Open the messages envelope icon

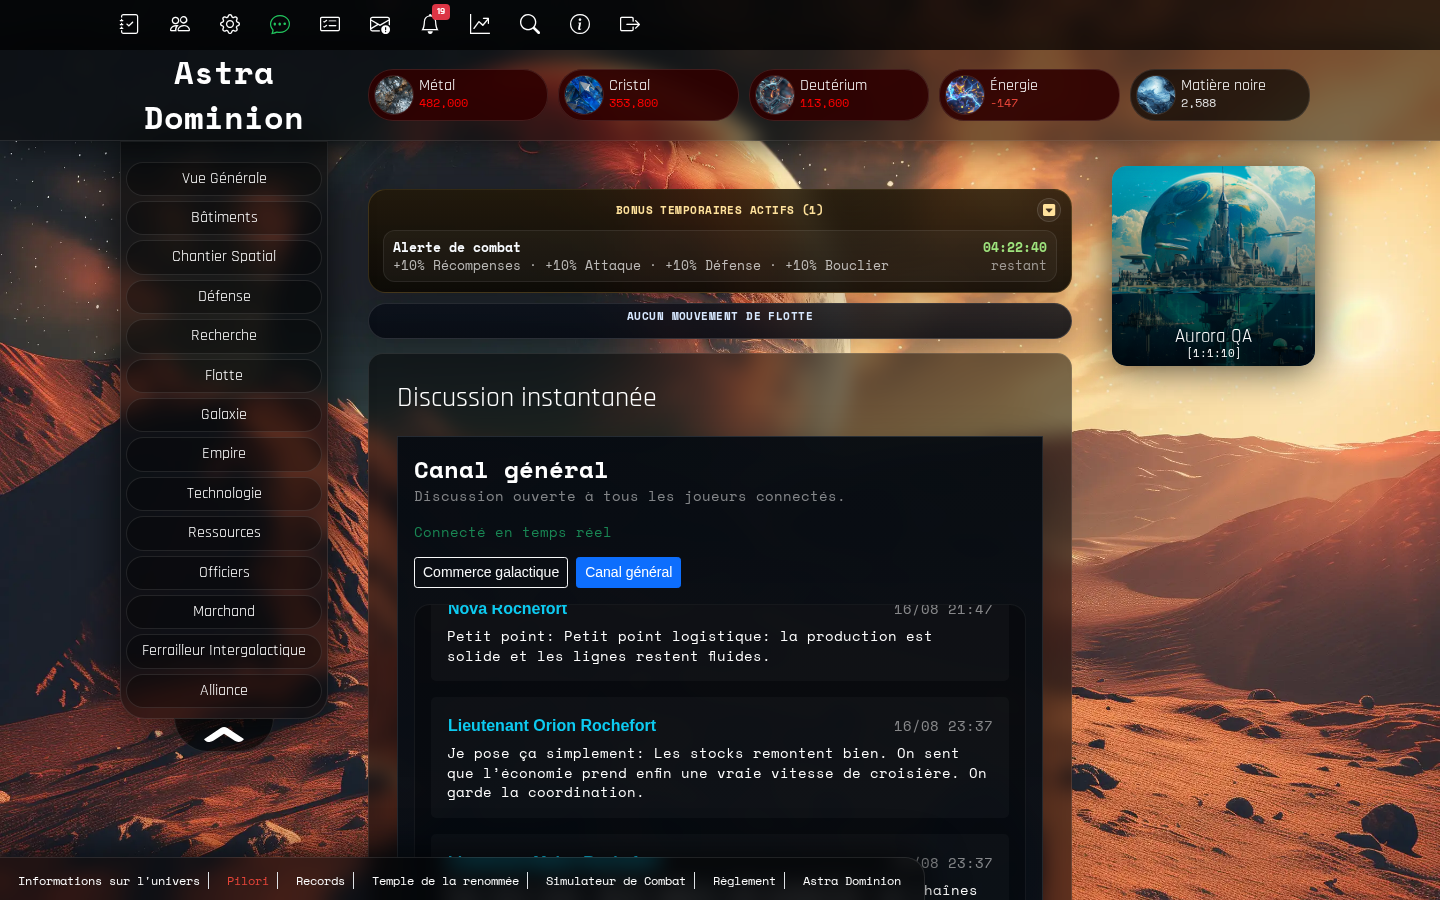(x=380, y=24)
